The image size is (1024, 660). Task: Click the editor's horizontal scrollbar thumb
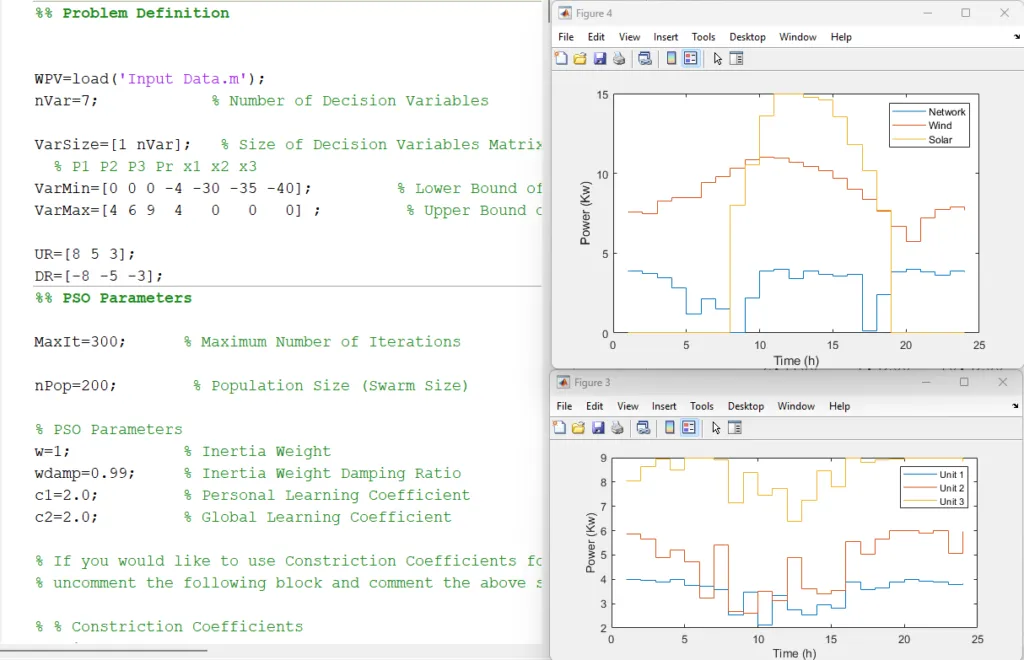click(104, 650)
